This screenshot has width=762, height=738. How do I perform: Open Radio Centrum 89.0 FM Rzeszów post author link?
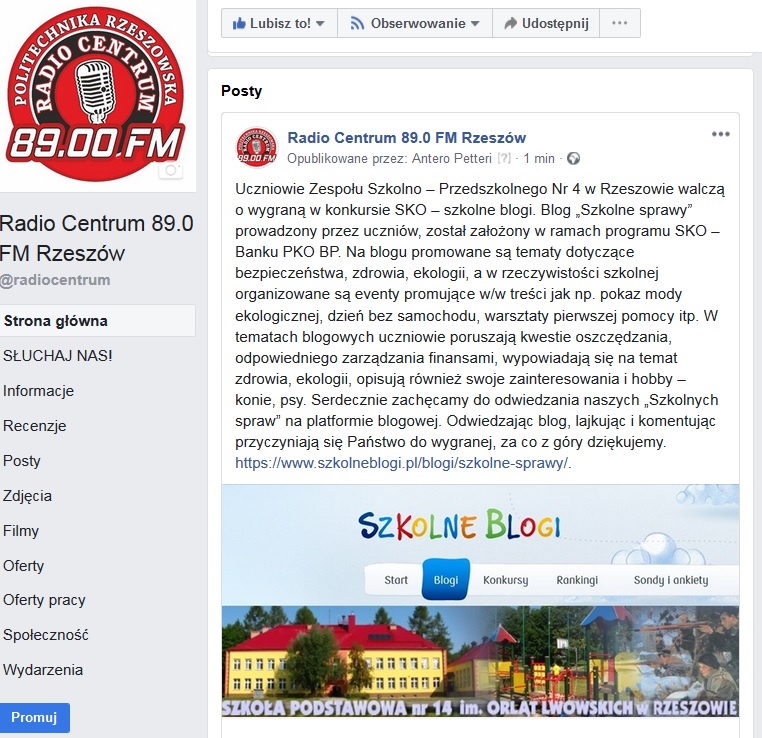pyautogui.click(x=407, y=137)
